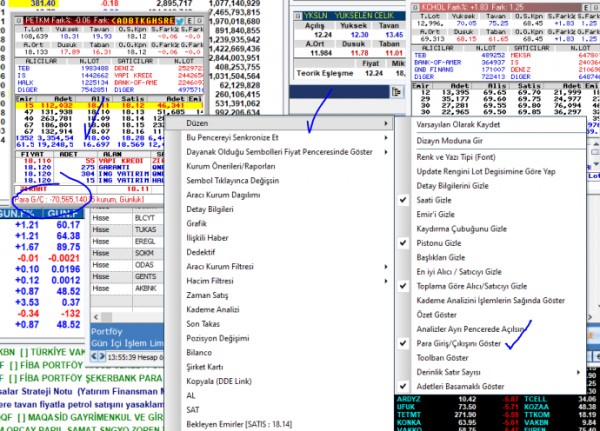Click the next-tab arrow beside 13:55:39 Hesap
This screenshot has height=431, width=600.
click(102, 356)
